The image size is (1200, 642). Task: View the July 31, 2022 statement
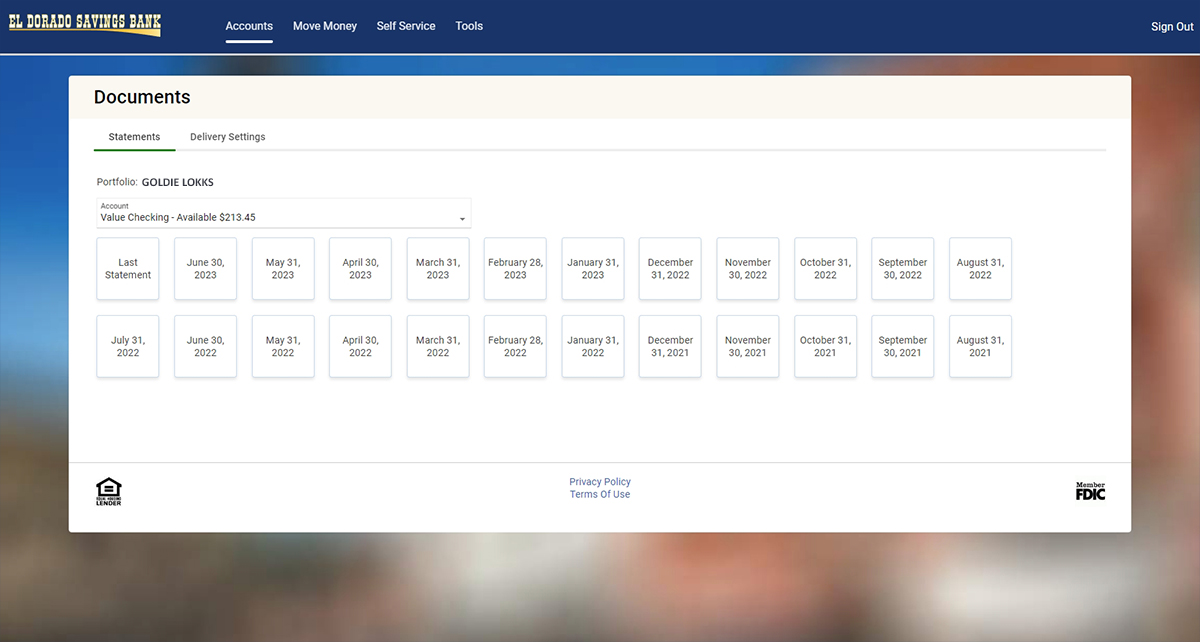[127, 346]
